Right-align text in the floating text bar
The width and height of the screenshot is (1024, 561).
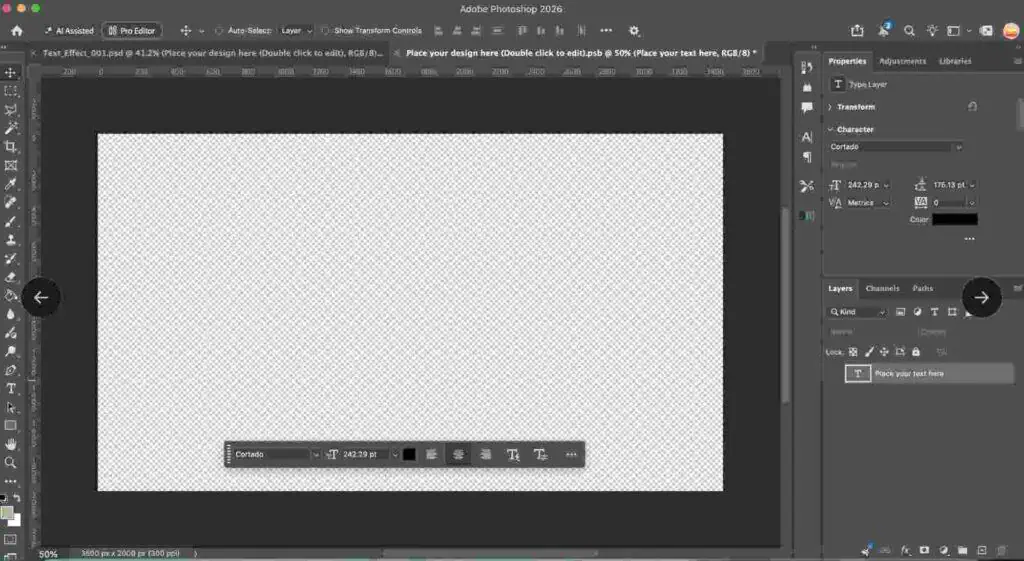[x=485, y=455]
